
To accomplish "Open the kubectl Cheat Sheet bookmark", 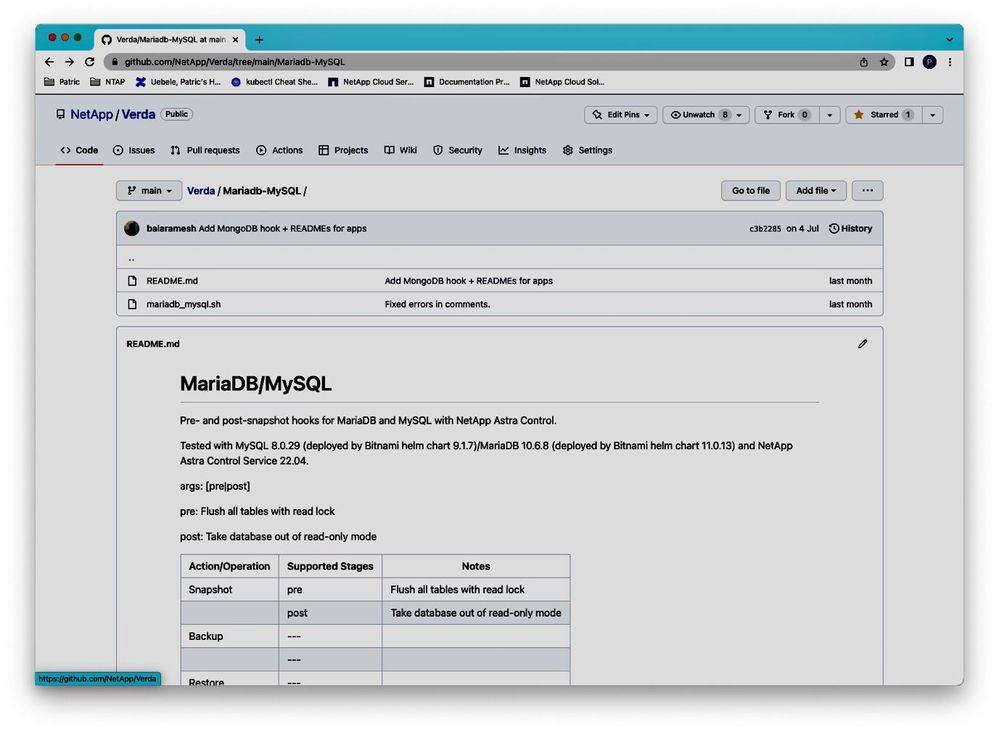I will click(275, 82).
